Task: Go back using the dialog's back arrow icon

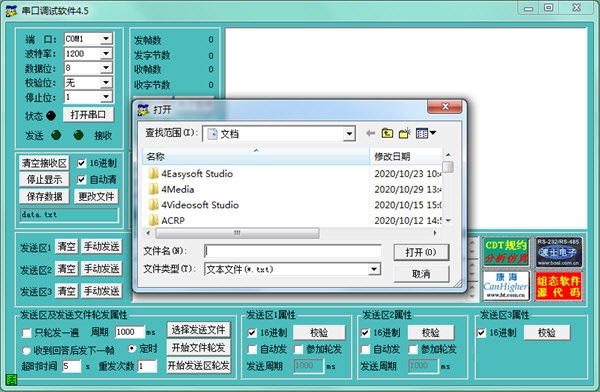Action: 370,133
